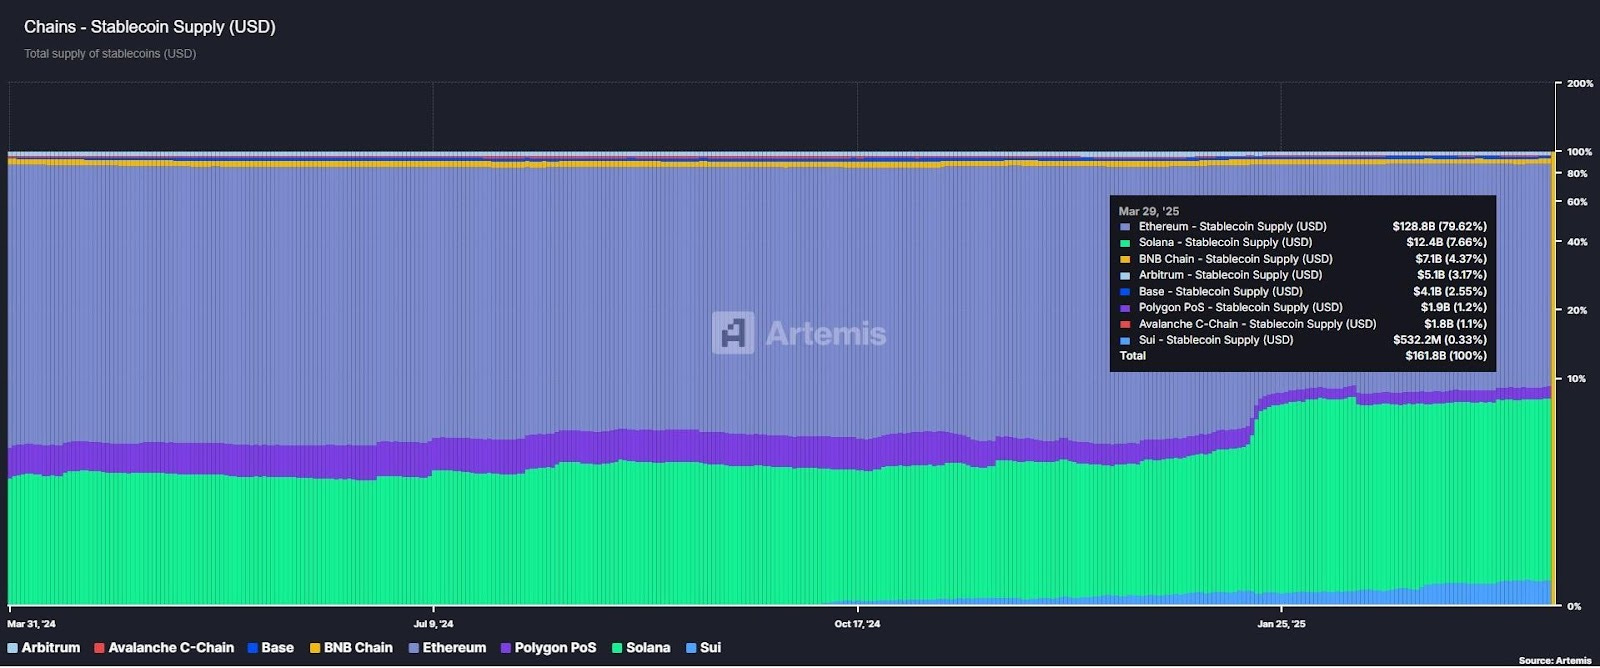Screen dimensions: 1600x668
Task: Click the BNB Chain tooltip value $7.1B (4.37%)
Action: point(1450,259)
